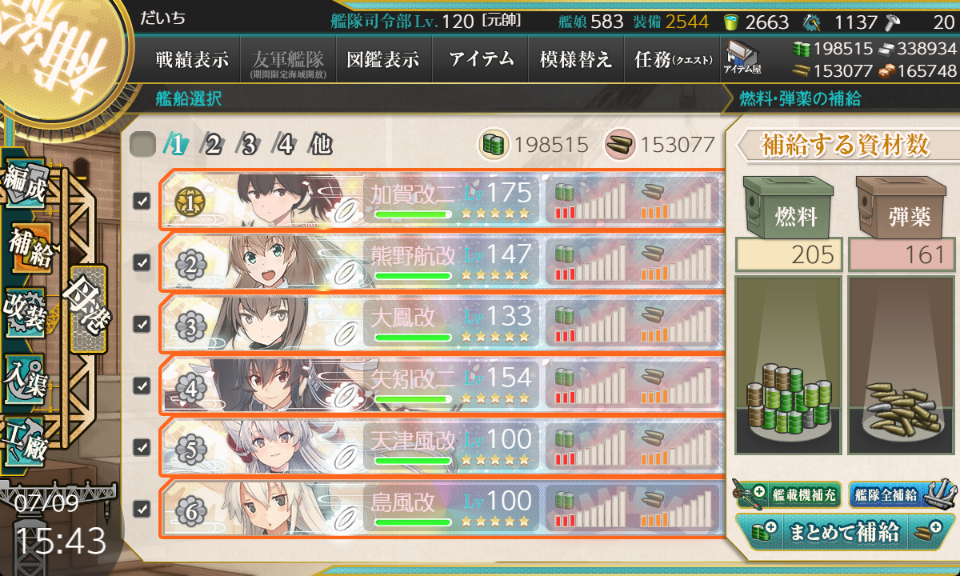Uncheck the 大鳳改 ship checkbox
960x576 pixels.
[x=142, y=324]
